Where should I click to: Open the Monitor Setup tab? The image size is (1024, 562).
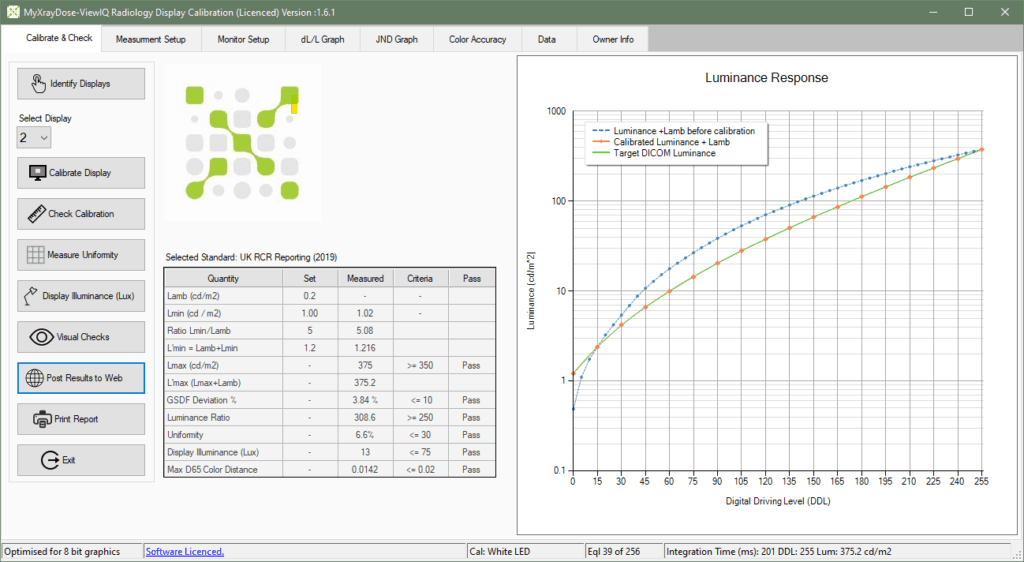pos(244,39)
